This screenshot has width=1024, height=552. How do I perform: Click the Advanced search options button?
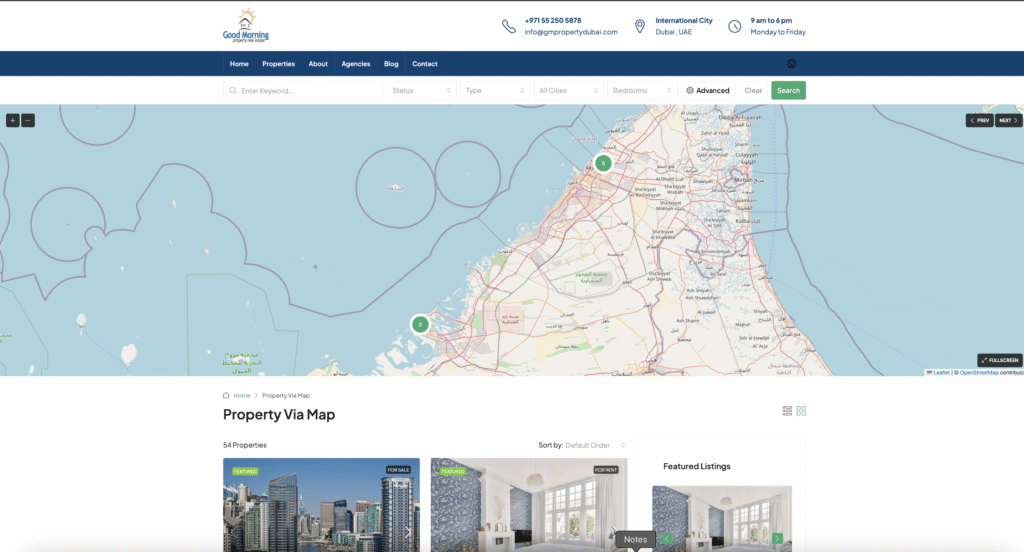point(708,91)
